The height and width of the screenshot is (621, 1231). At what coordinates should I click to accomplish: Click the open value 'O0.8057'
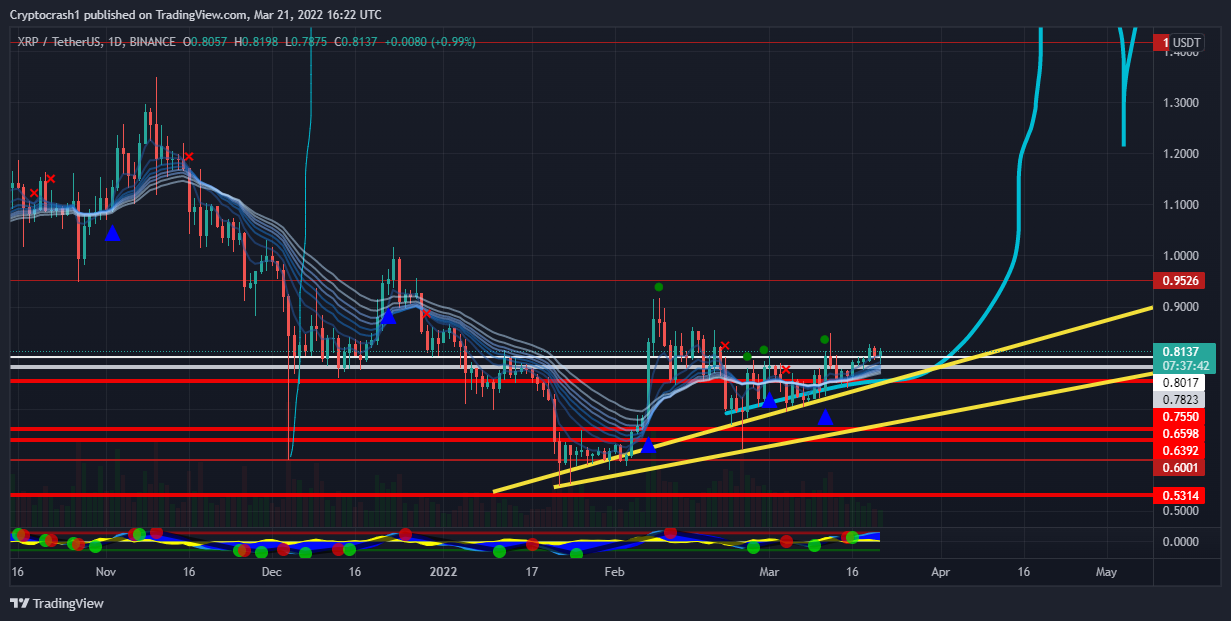(x=205, y=42)
